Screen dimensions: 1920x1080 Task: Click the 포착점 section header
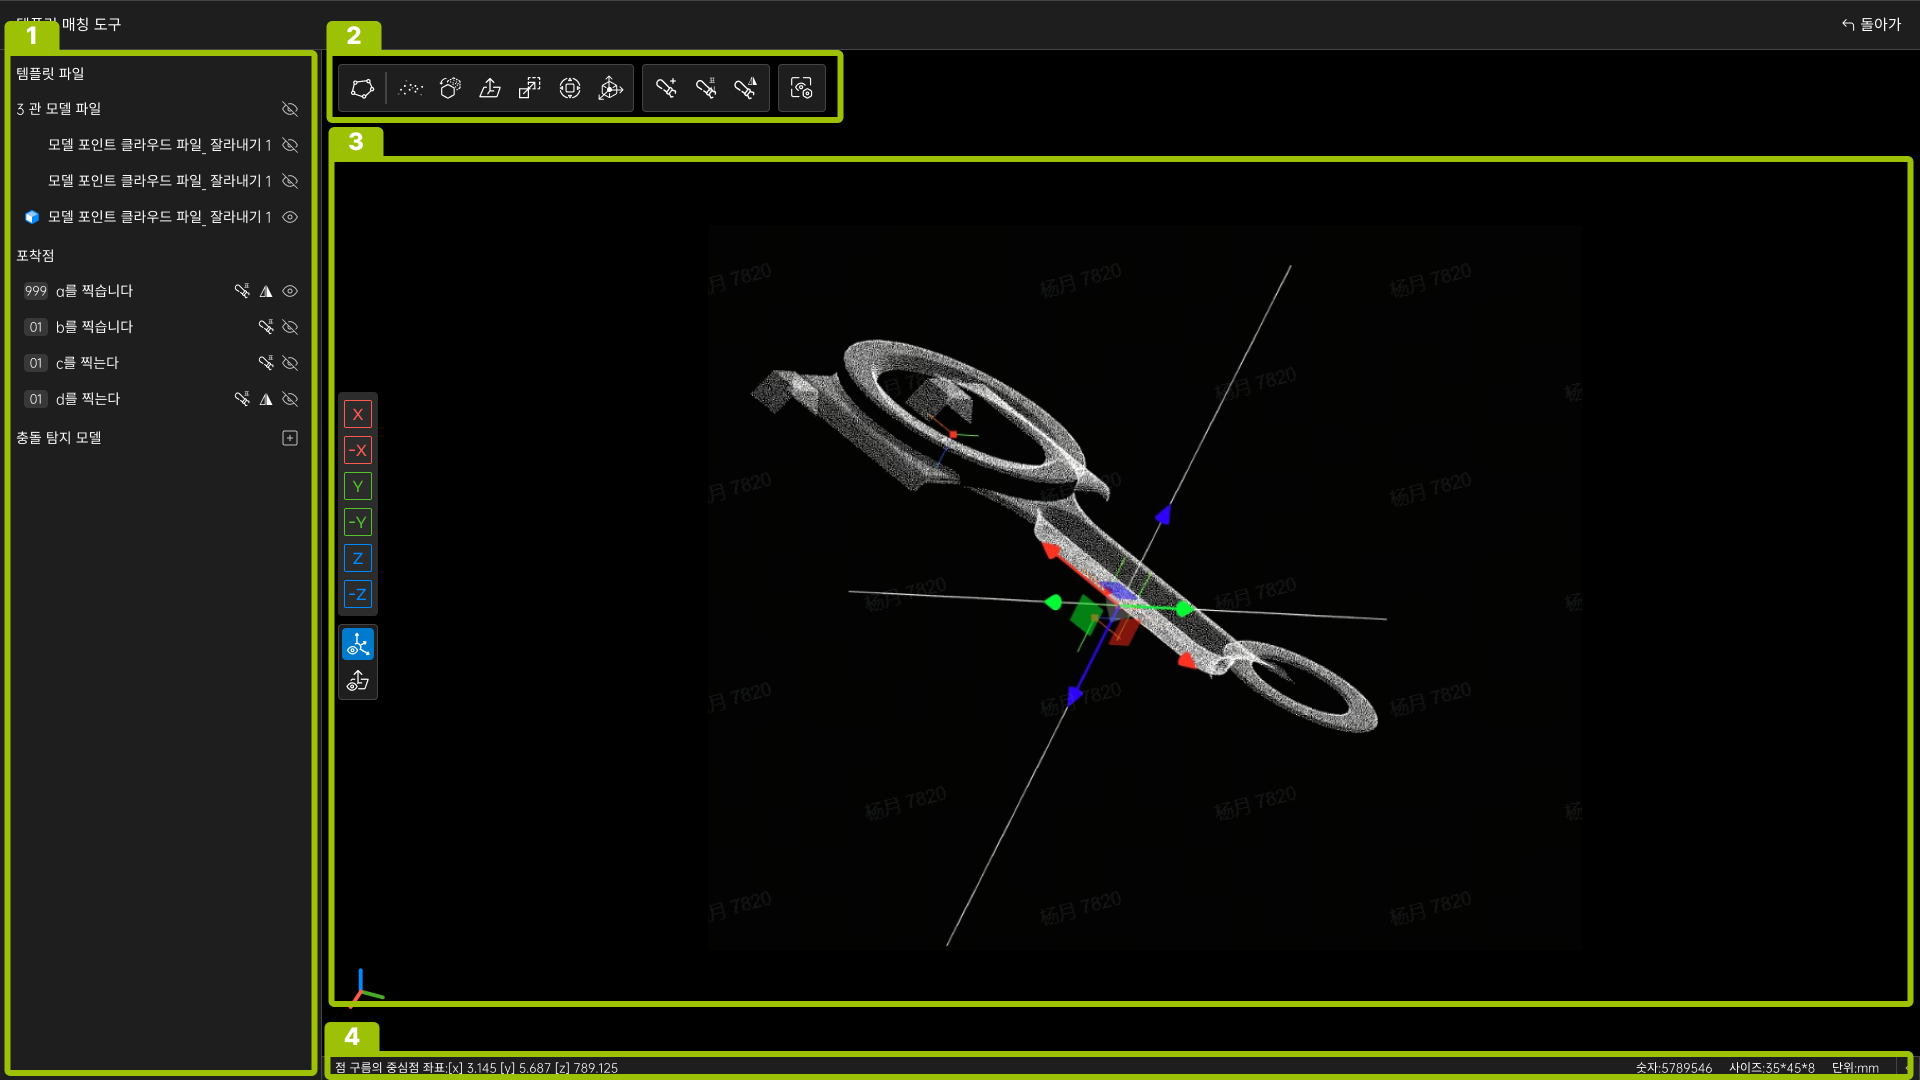point(35,256)
